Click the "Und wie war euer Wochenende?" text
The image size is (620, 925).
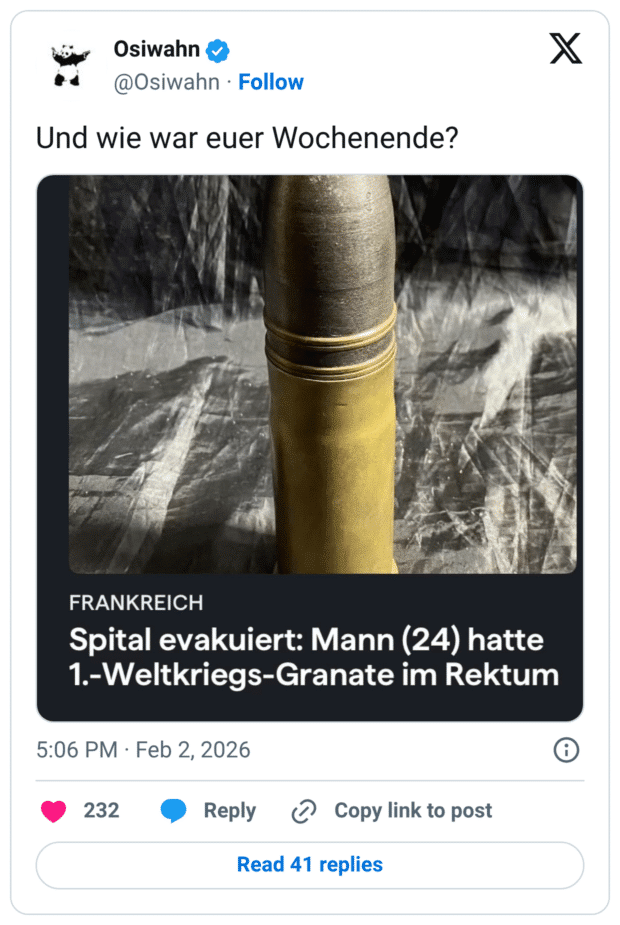(x=247, y=138)
